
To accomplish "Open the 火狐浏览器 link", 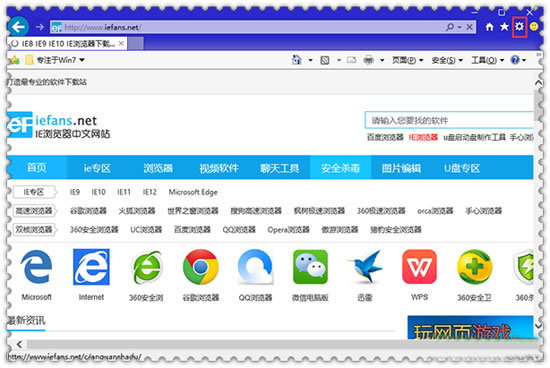I will (137, 210).
